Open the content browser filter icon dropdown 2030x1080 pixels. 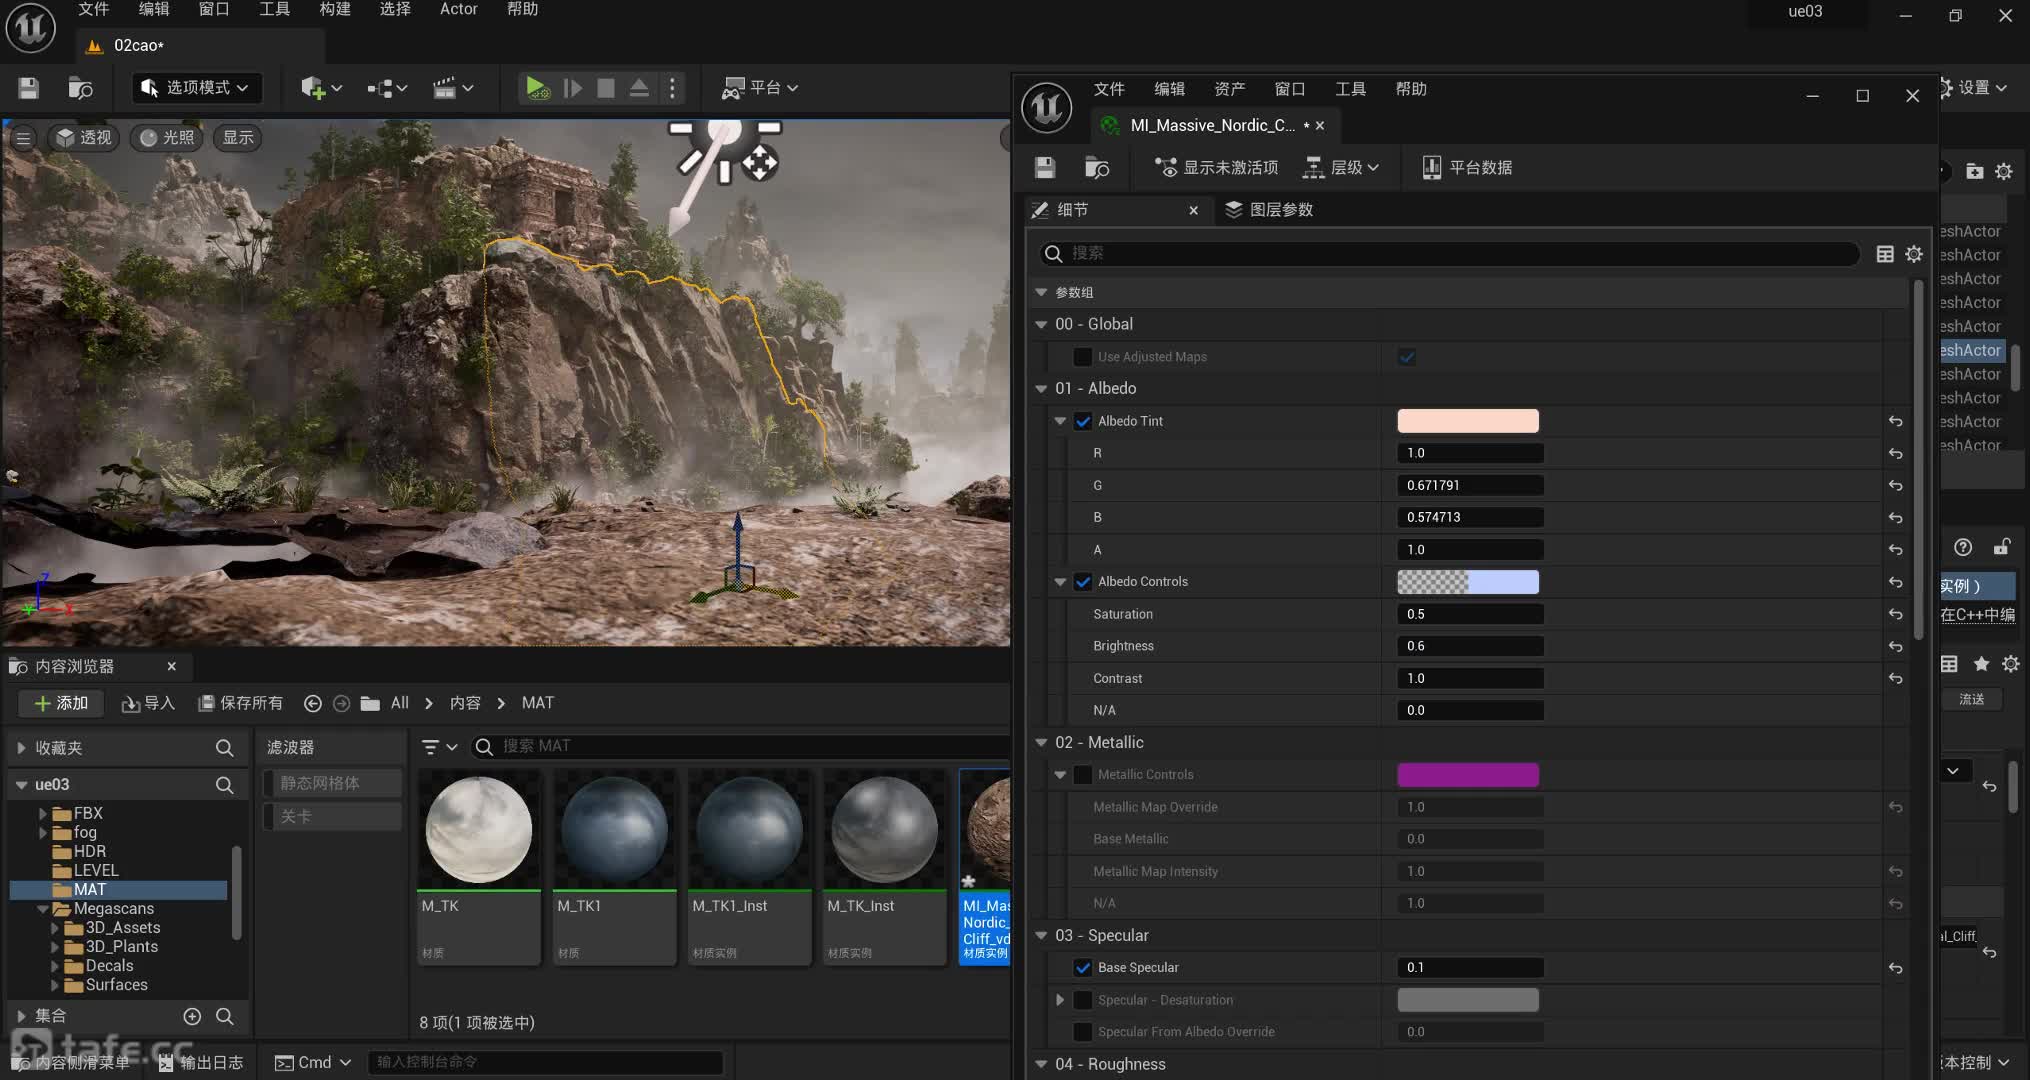438,747
